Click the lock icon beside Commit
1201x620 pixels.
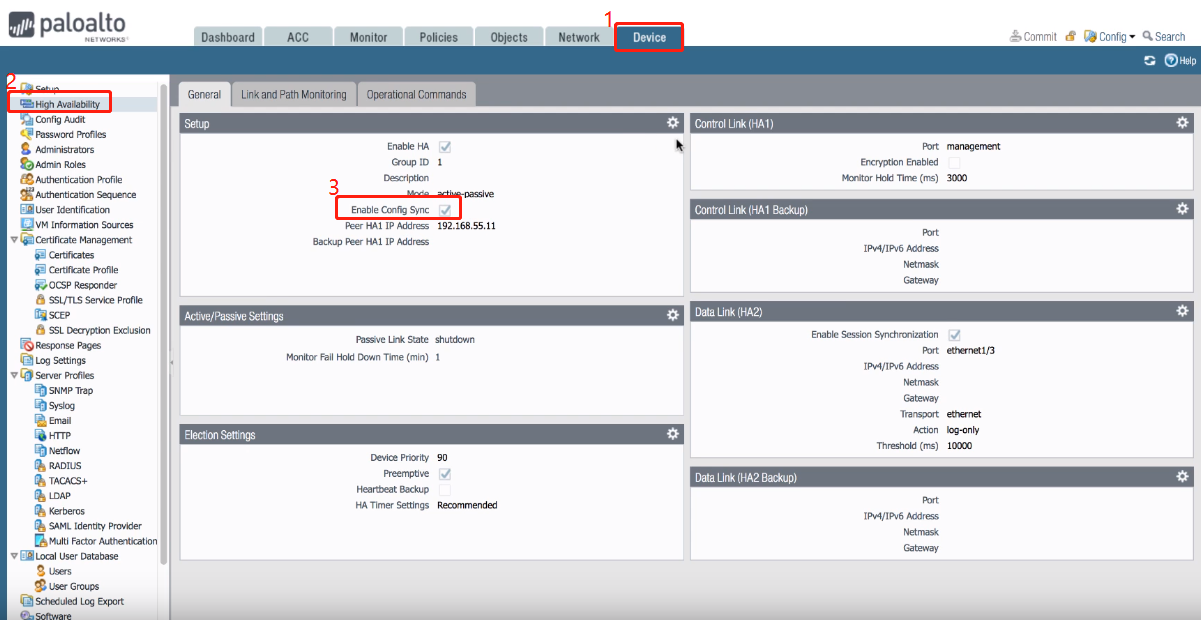tap(1071, 37)
